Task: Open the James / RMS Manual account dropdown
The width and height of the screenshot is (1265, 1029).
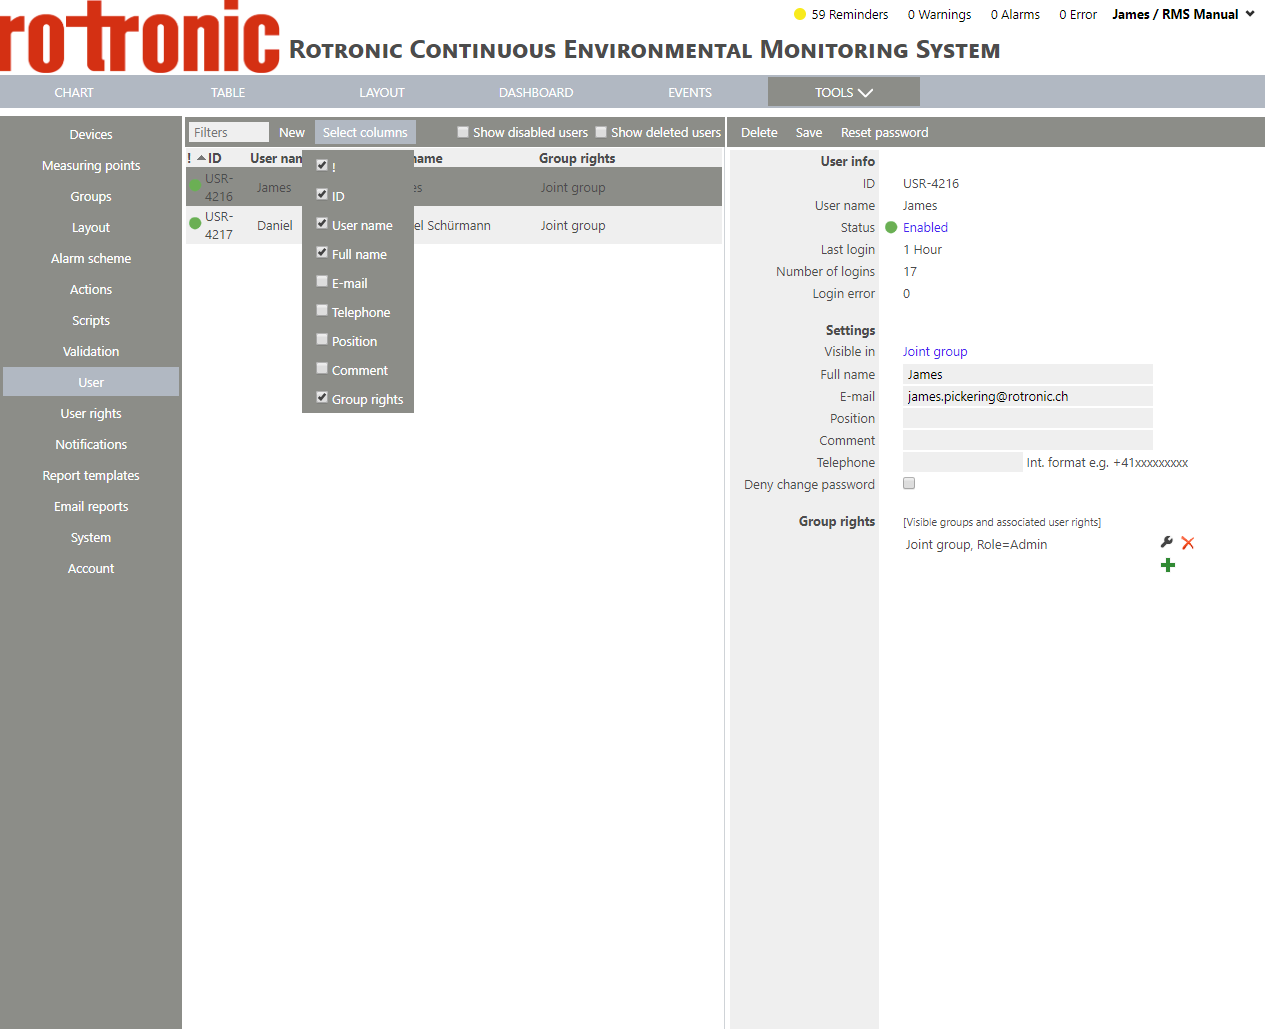Action: (x=1183, y=14)
